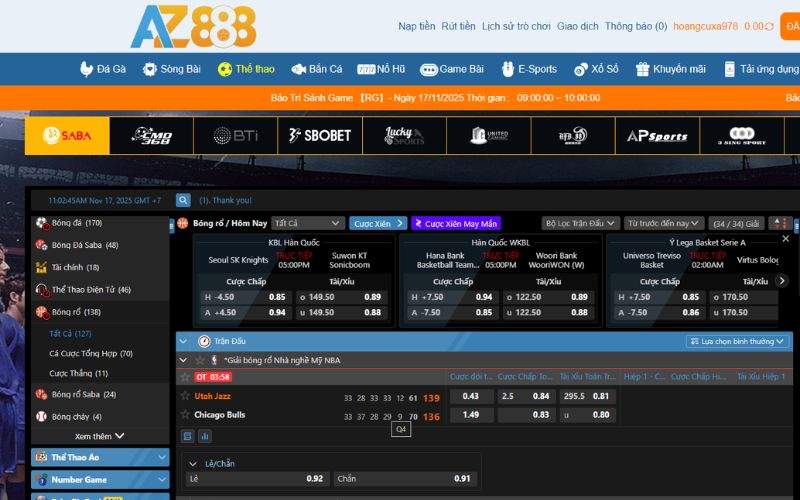The image size is (800, 500).
Task: Toggle the favorite star beside OT timer
Action: point(185,376)
